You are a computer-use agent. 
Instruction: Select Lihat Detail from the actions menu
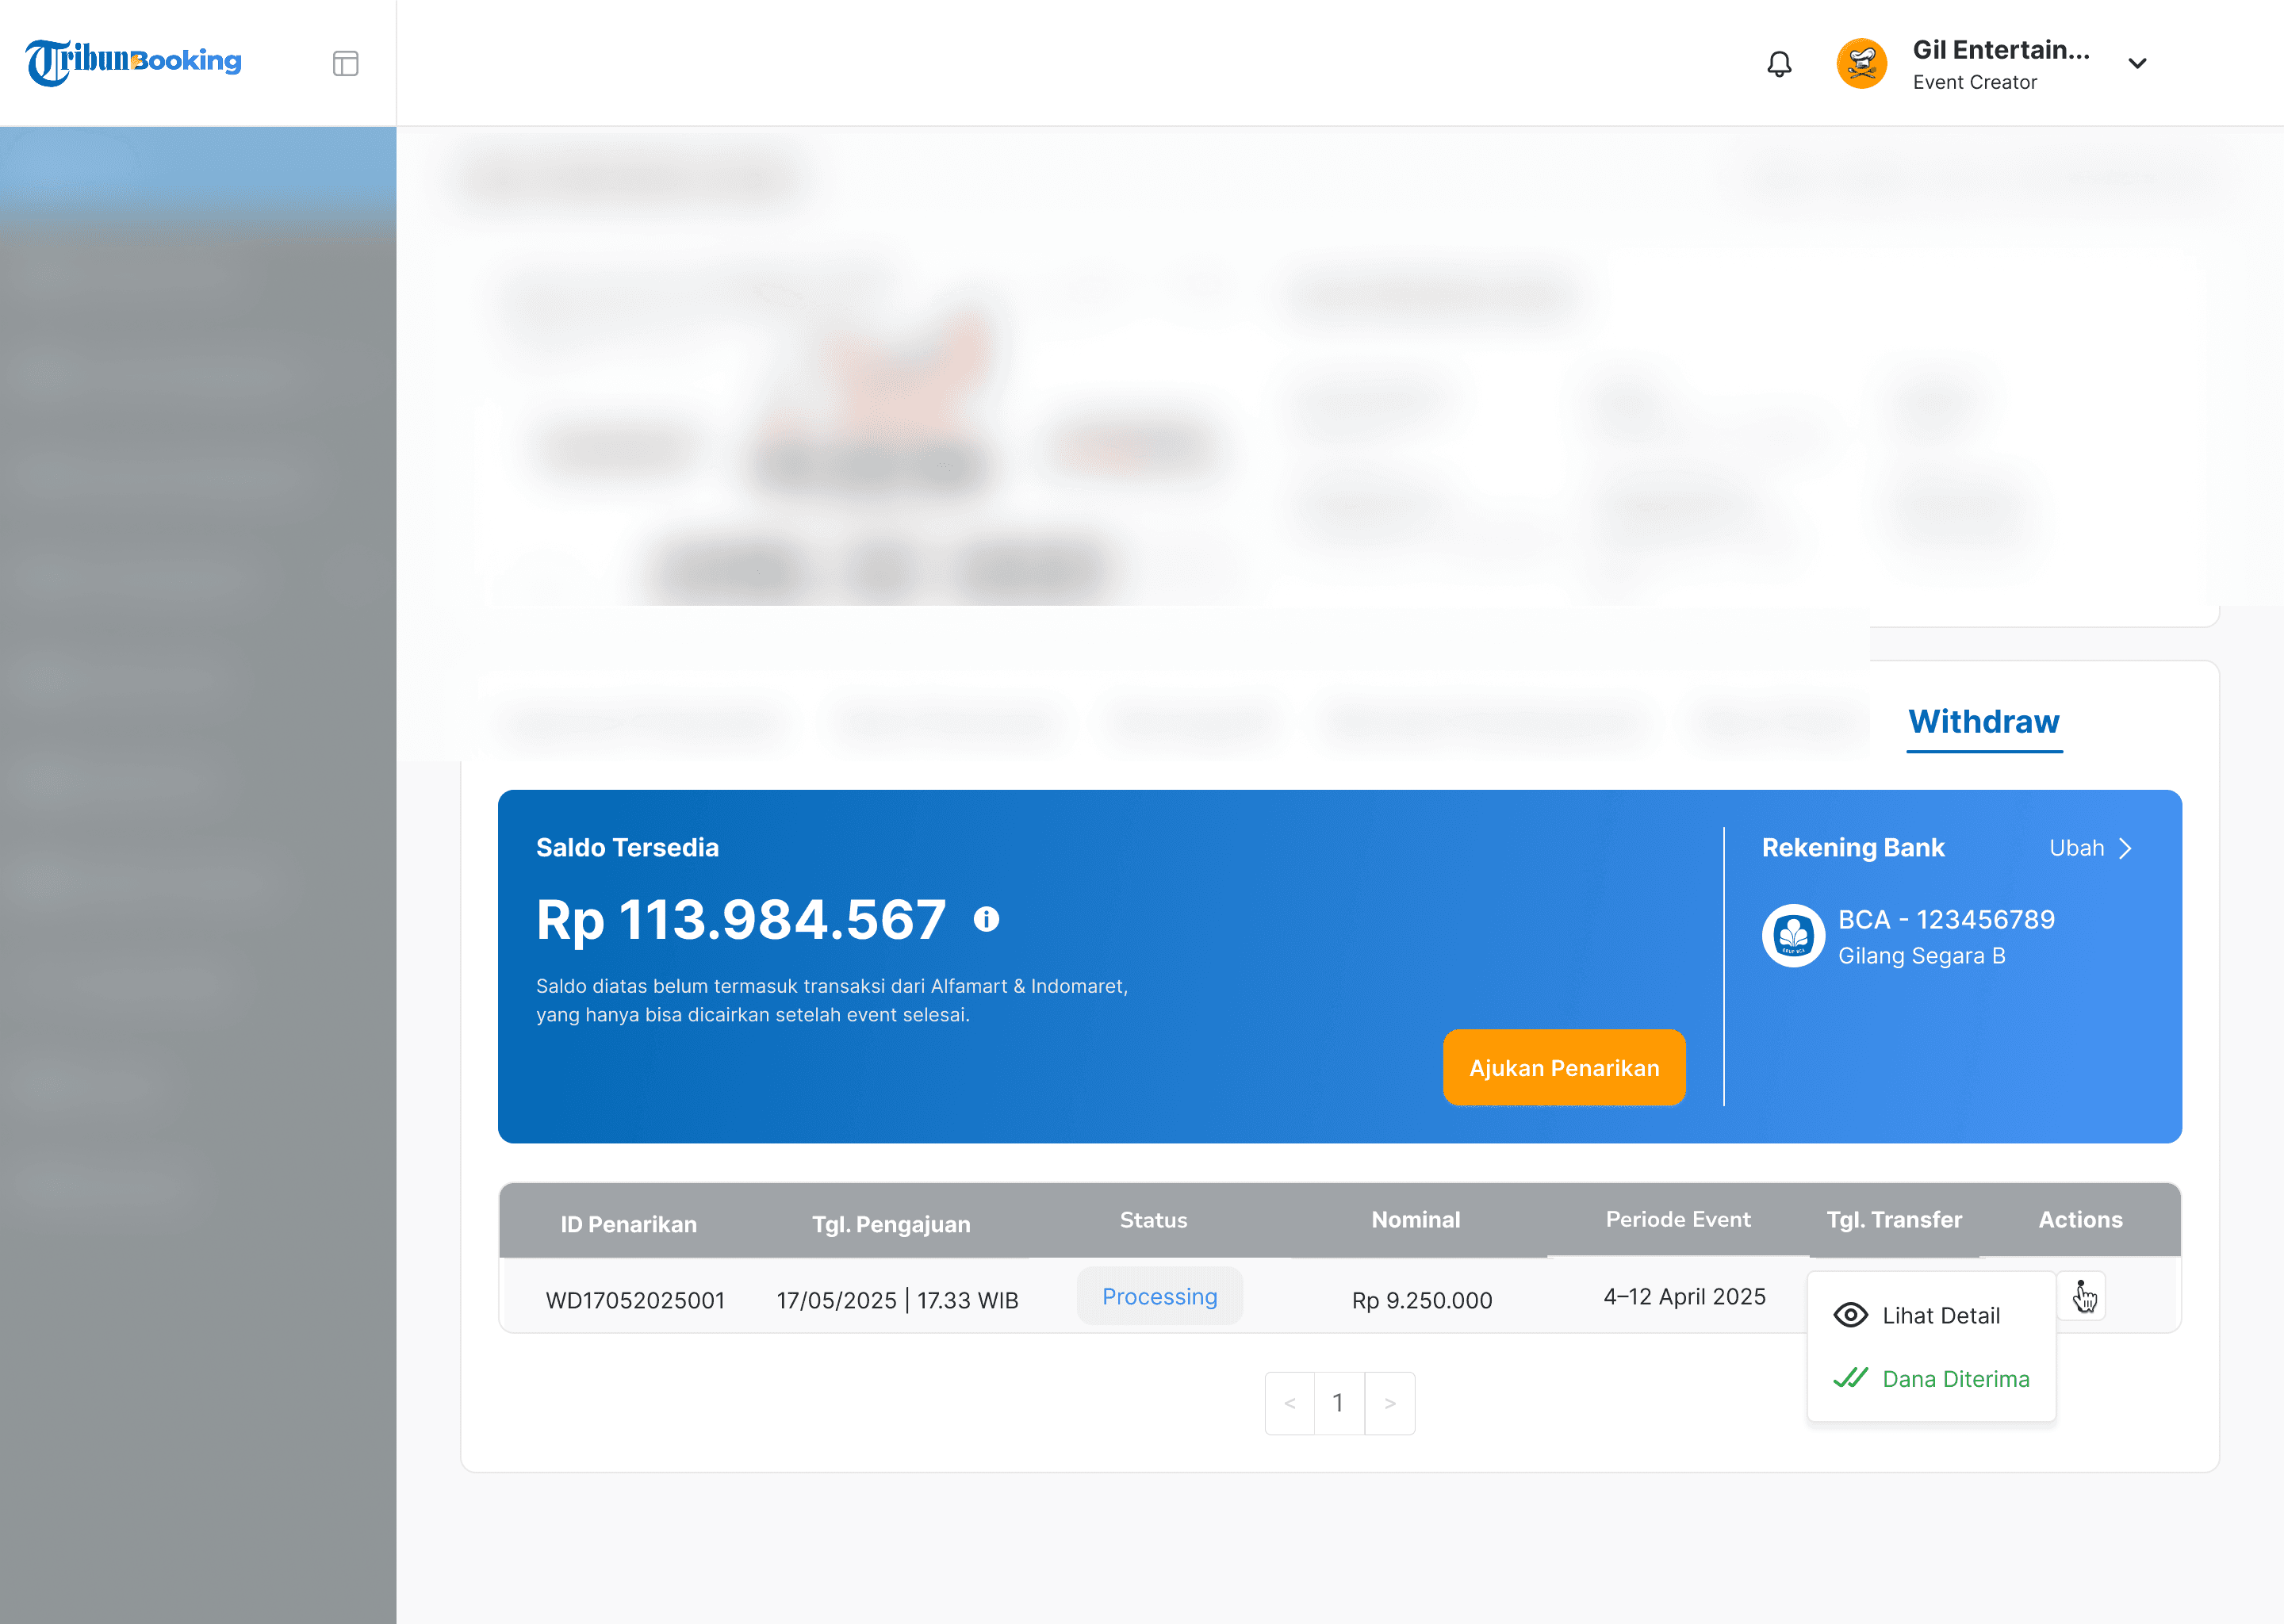(x=1917, y=1315)
